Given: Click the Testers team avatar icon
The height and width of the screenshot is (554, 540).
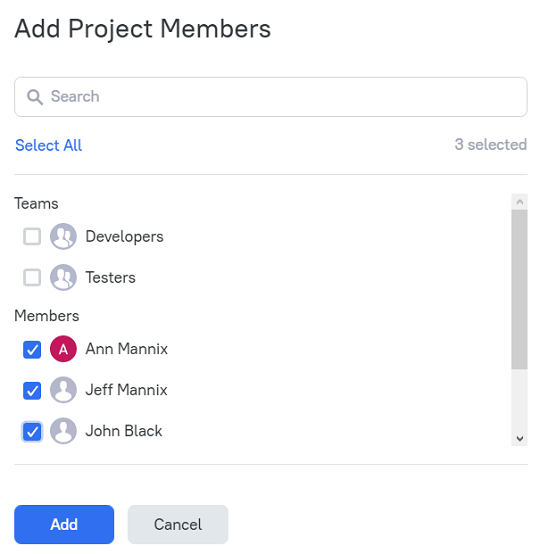Looking at the screenshot, I should coord(63,277).
